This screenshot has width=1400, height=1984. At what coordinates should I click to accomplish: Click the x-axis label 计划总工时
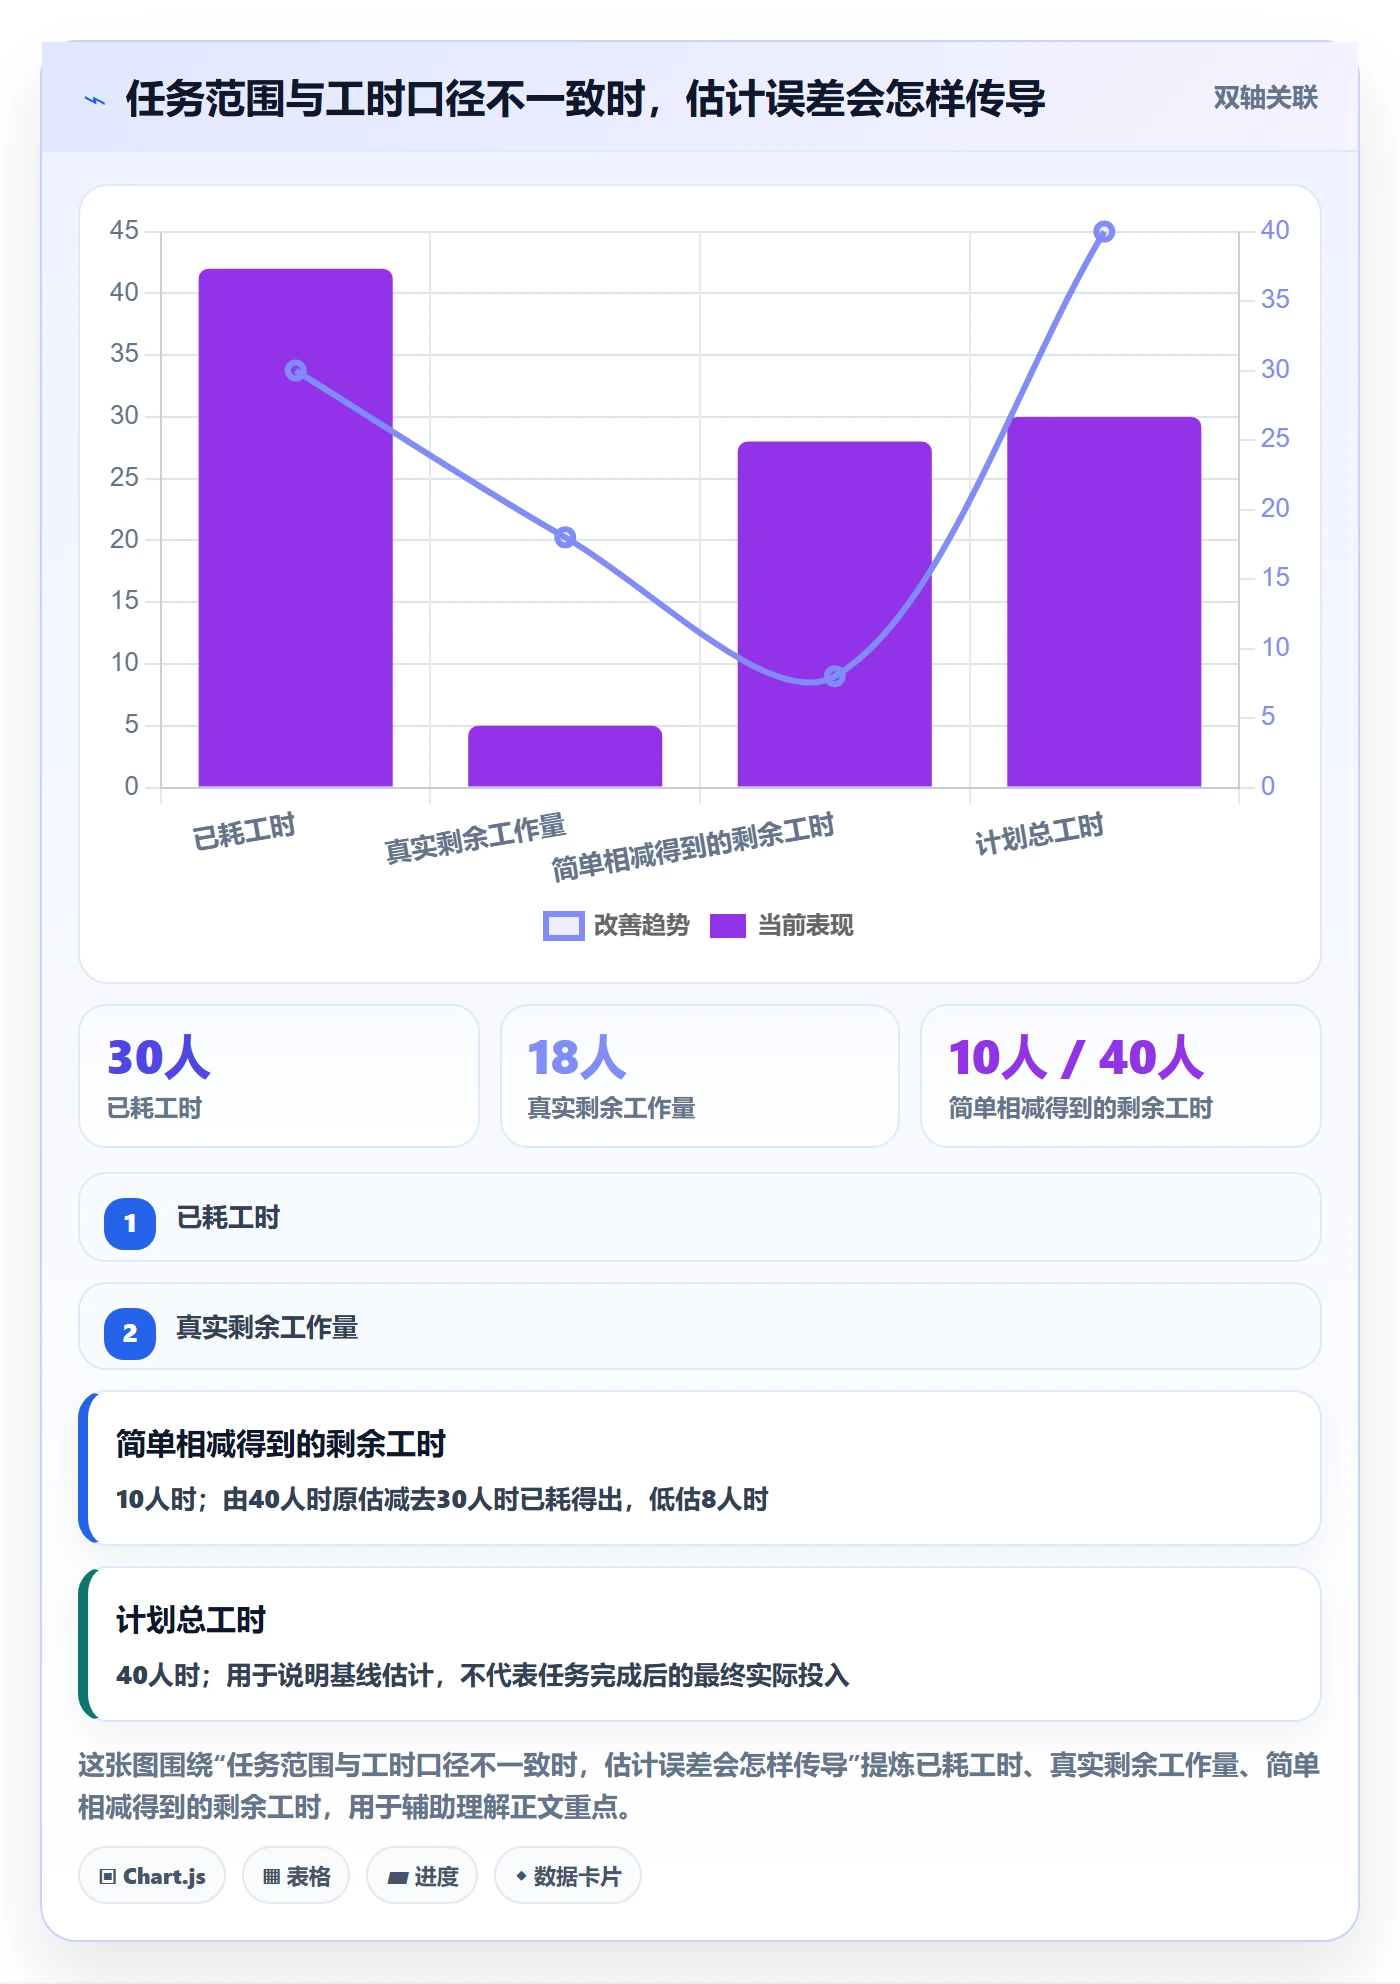(x=1040, y=833)
